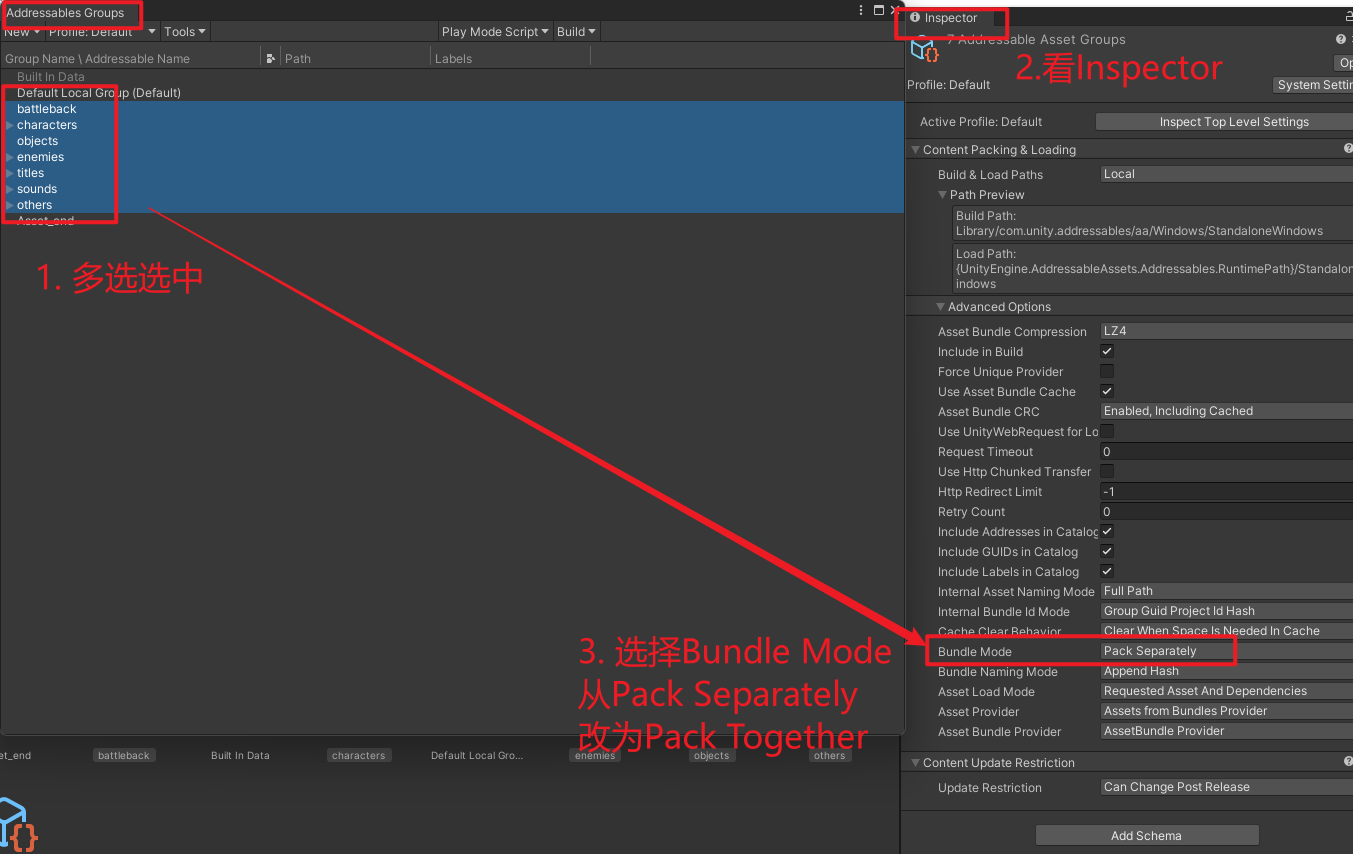Open help for Content Packing & Loading

[x=1348, y=149]
